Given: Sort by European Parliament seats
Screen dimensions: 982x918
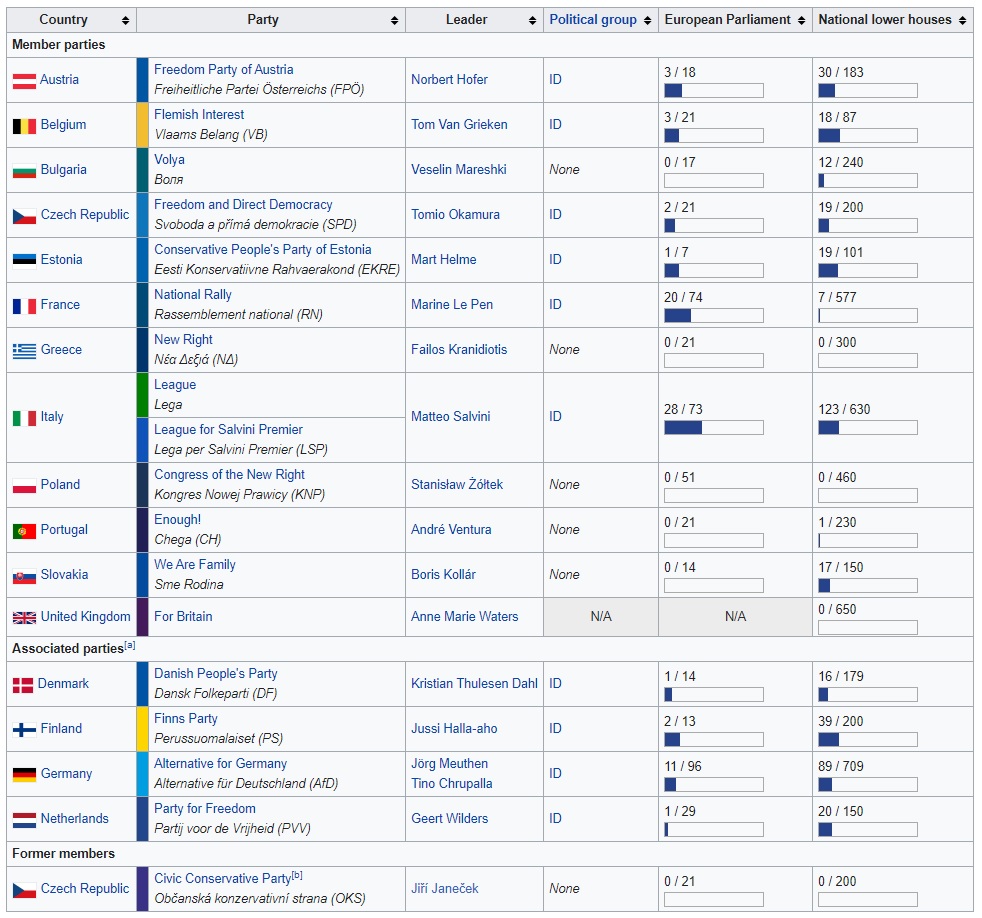Looking at the screenshot, I should 802,21.
